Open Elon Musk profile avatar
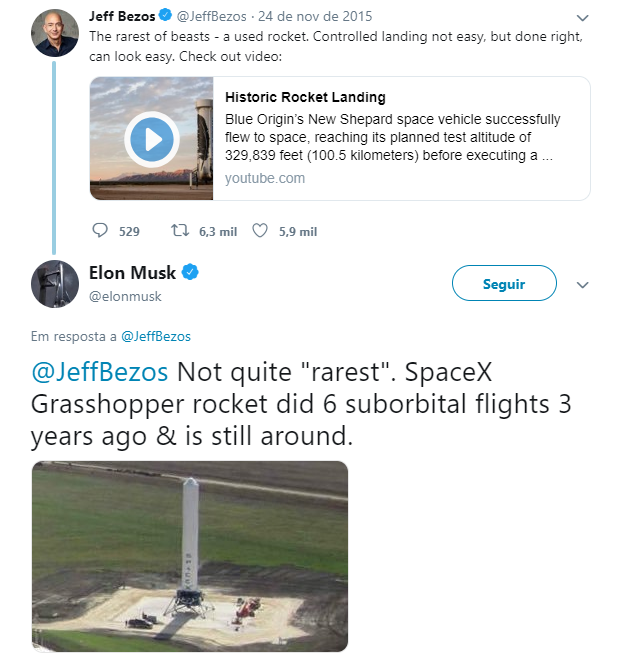This screenshot has width=622, height=662. point(55,283)
